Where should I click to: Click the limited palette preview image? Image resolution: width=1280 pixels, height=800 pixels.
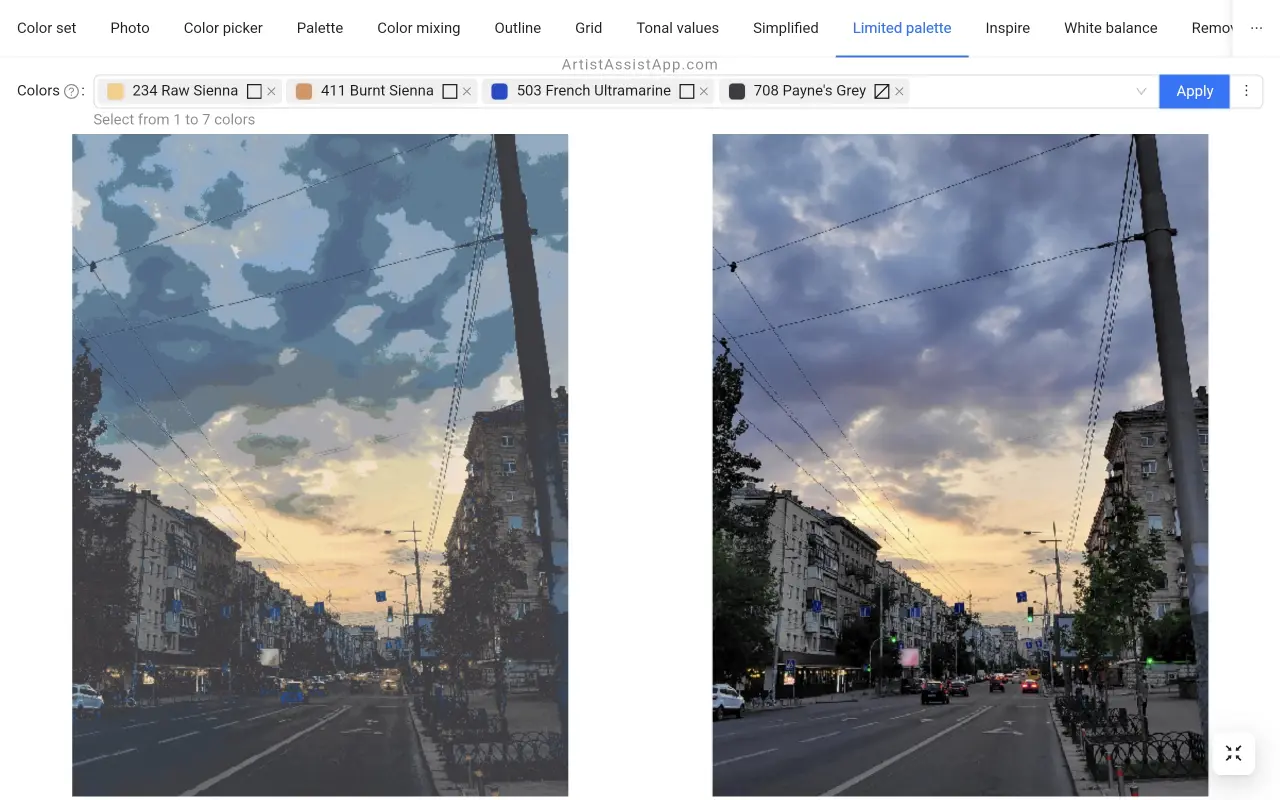pos(320,465)
